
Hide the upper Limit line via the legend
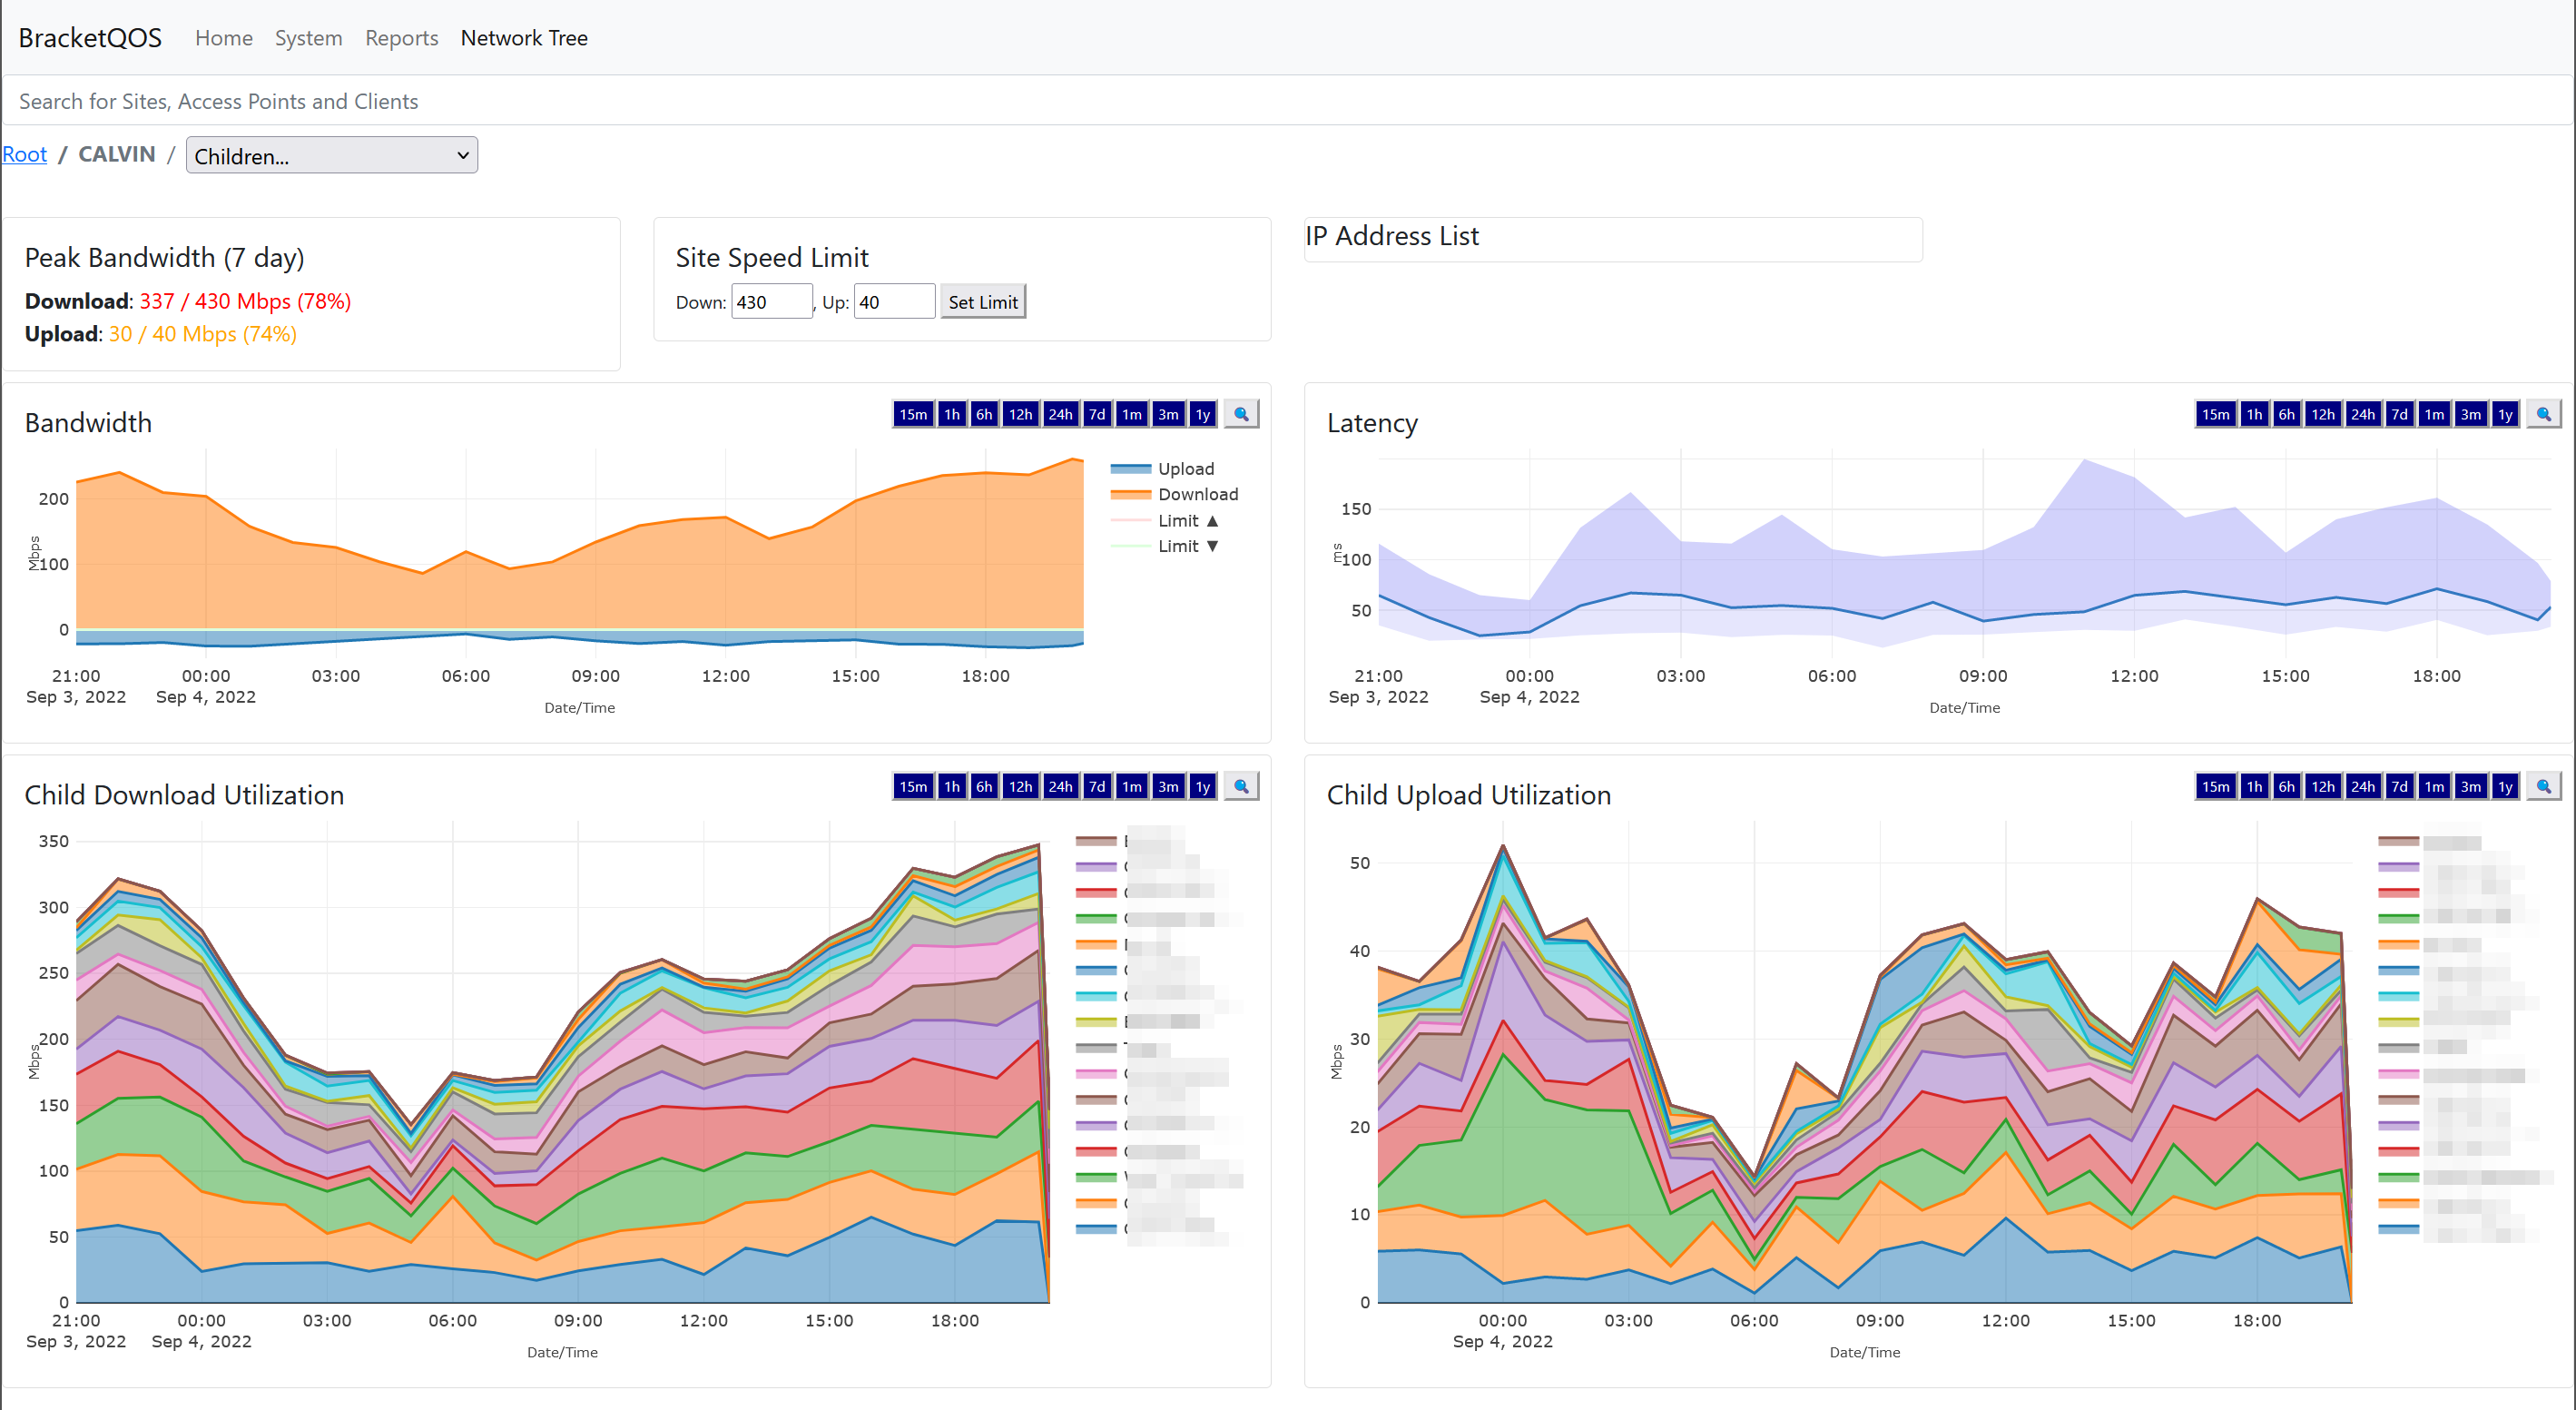[x=1186, y=520]
